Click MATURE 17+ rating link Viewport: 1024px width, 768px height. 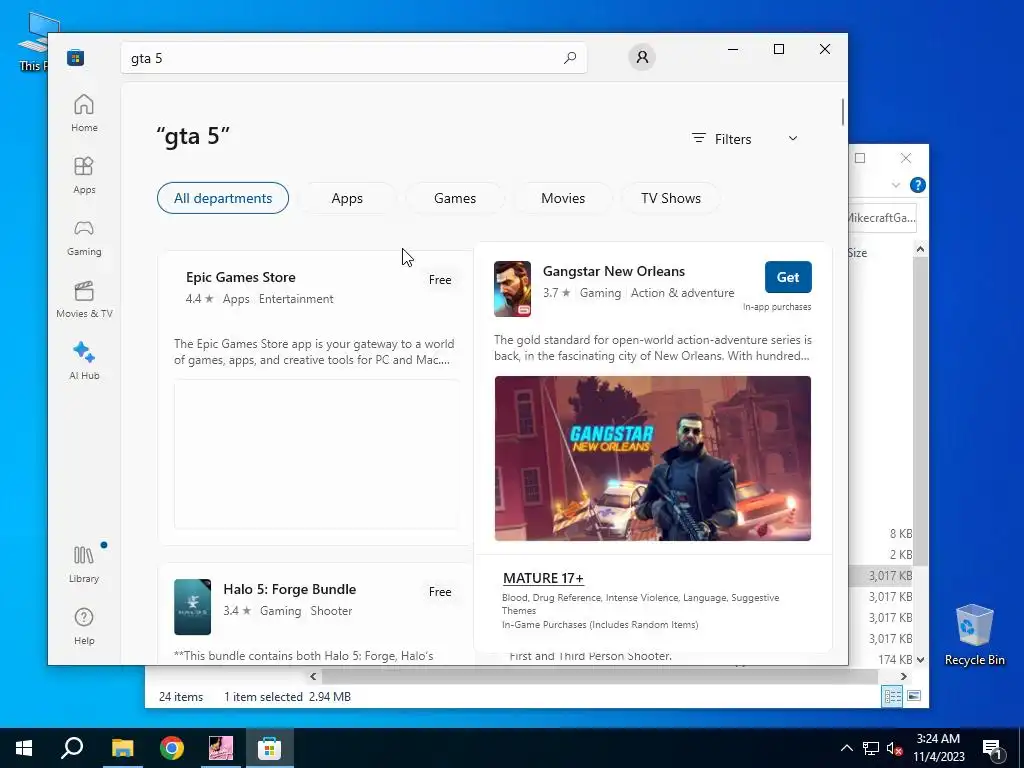tap(543, 578)
